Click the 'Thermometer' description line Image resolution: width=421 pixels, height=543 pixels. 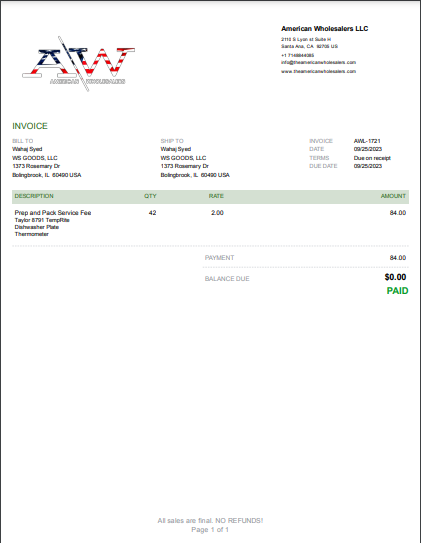coord(32,234)
